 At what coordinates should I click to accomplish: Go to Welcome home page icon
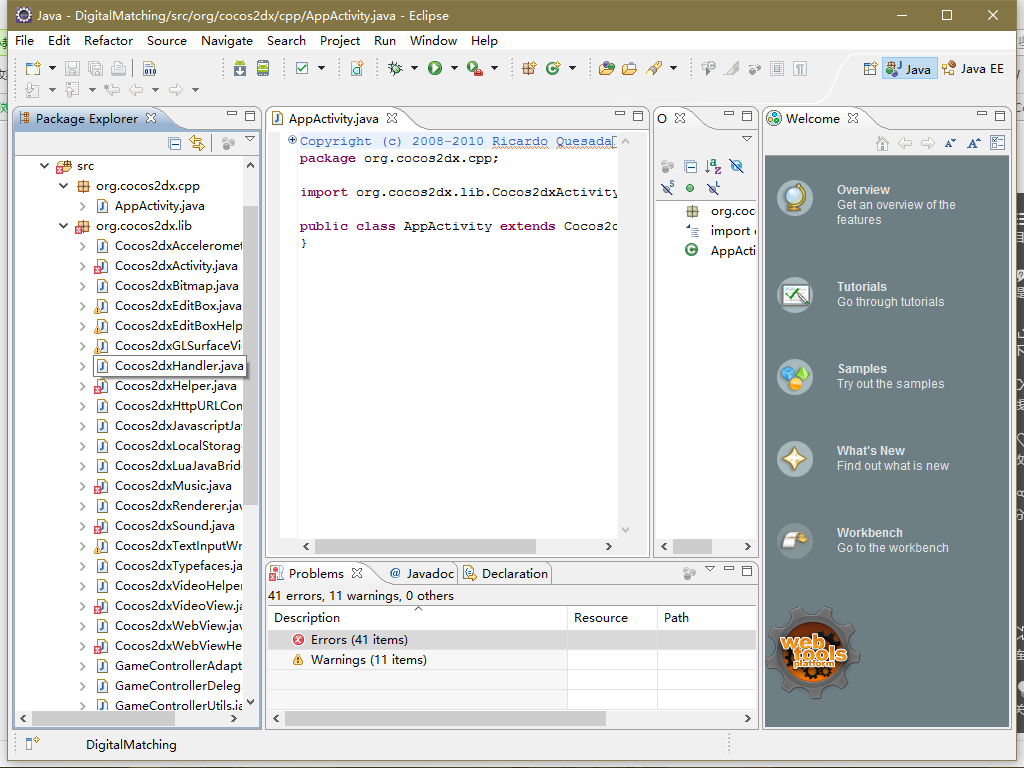coord(882,143)
